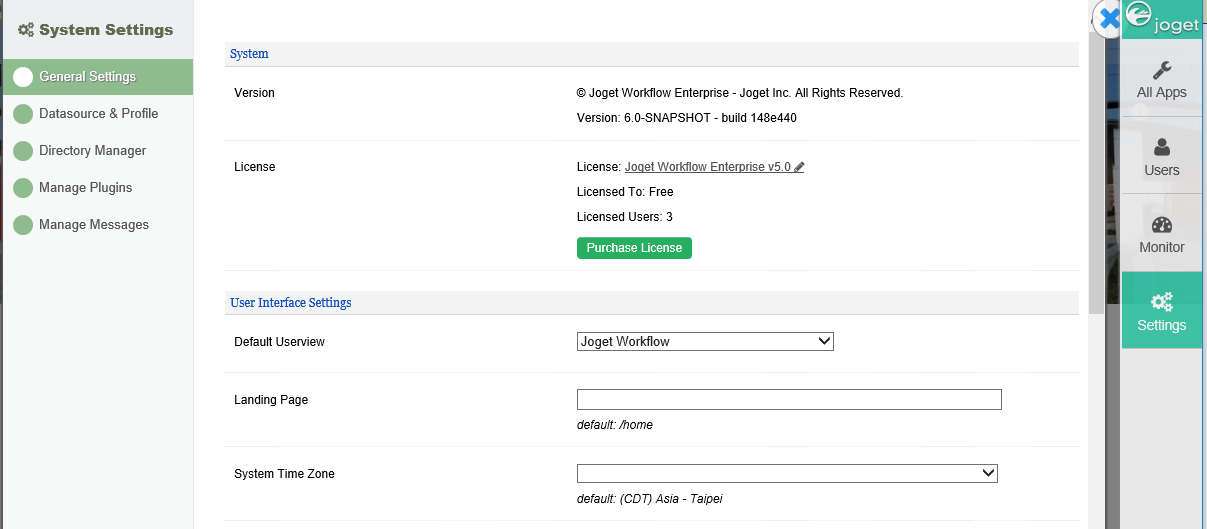Viewport: 1207px width, 529px height.
Task: Open Datasource & Profile section
Action: 98,114
